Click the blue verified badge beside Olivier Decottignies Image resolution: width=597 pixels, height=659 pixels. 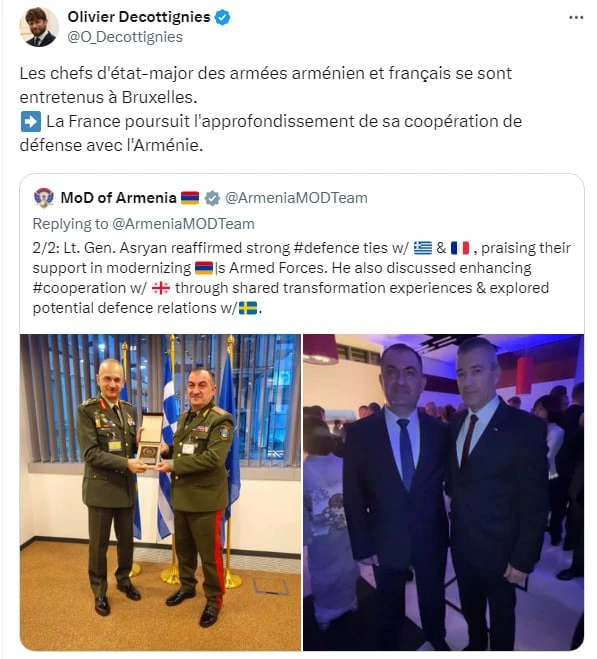[222, 17]
